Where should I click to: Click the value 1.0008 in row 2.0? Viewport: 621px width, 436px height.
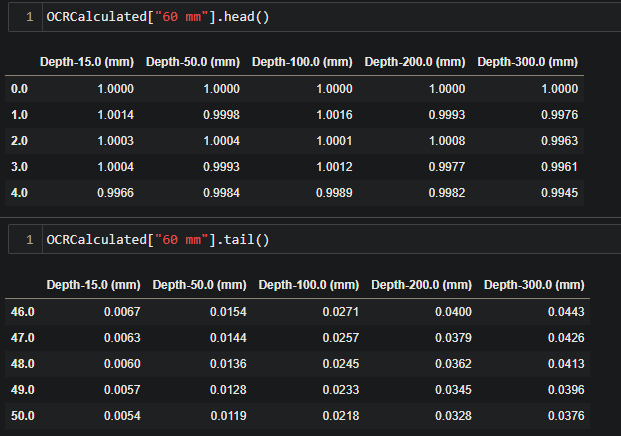(447, 141)
